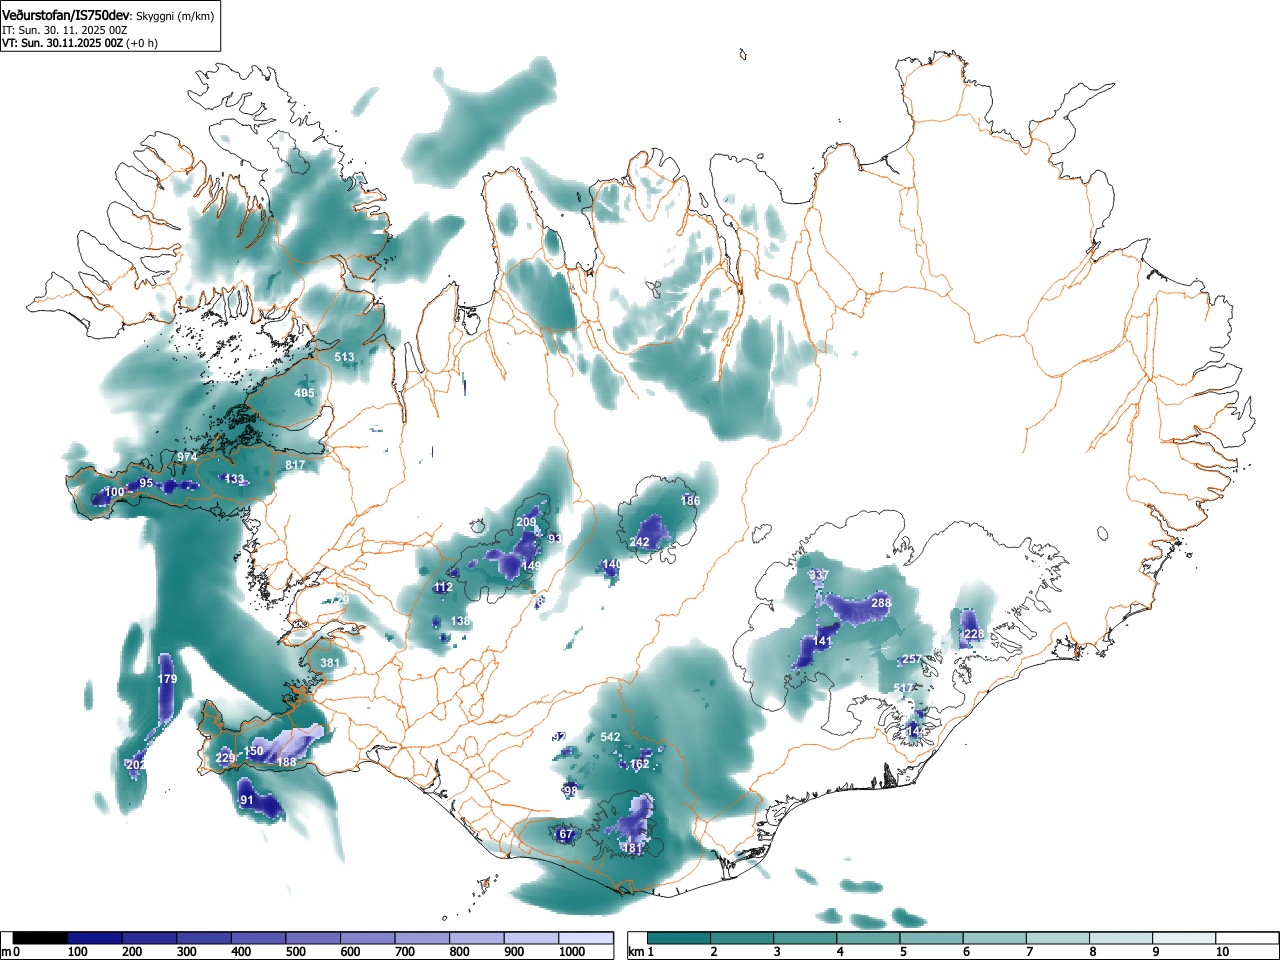Click the 138 visibility value on map

click(460, 621)
